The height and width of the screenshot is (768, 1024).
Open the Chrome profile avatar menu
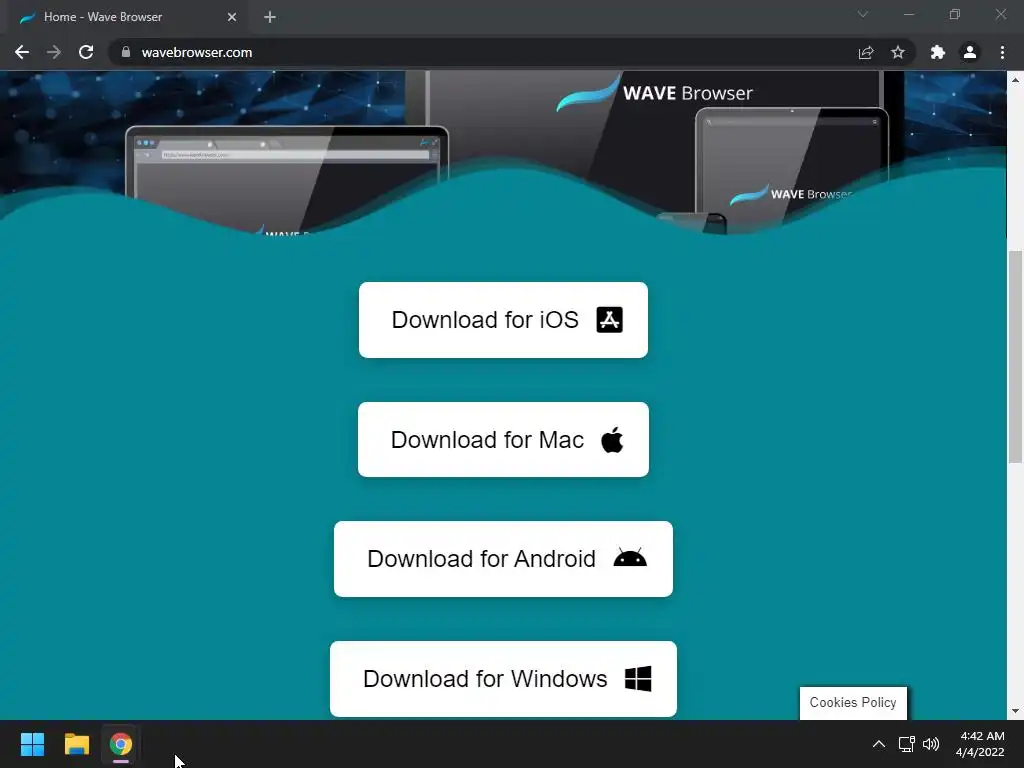[970, 52]
